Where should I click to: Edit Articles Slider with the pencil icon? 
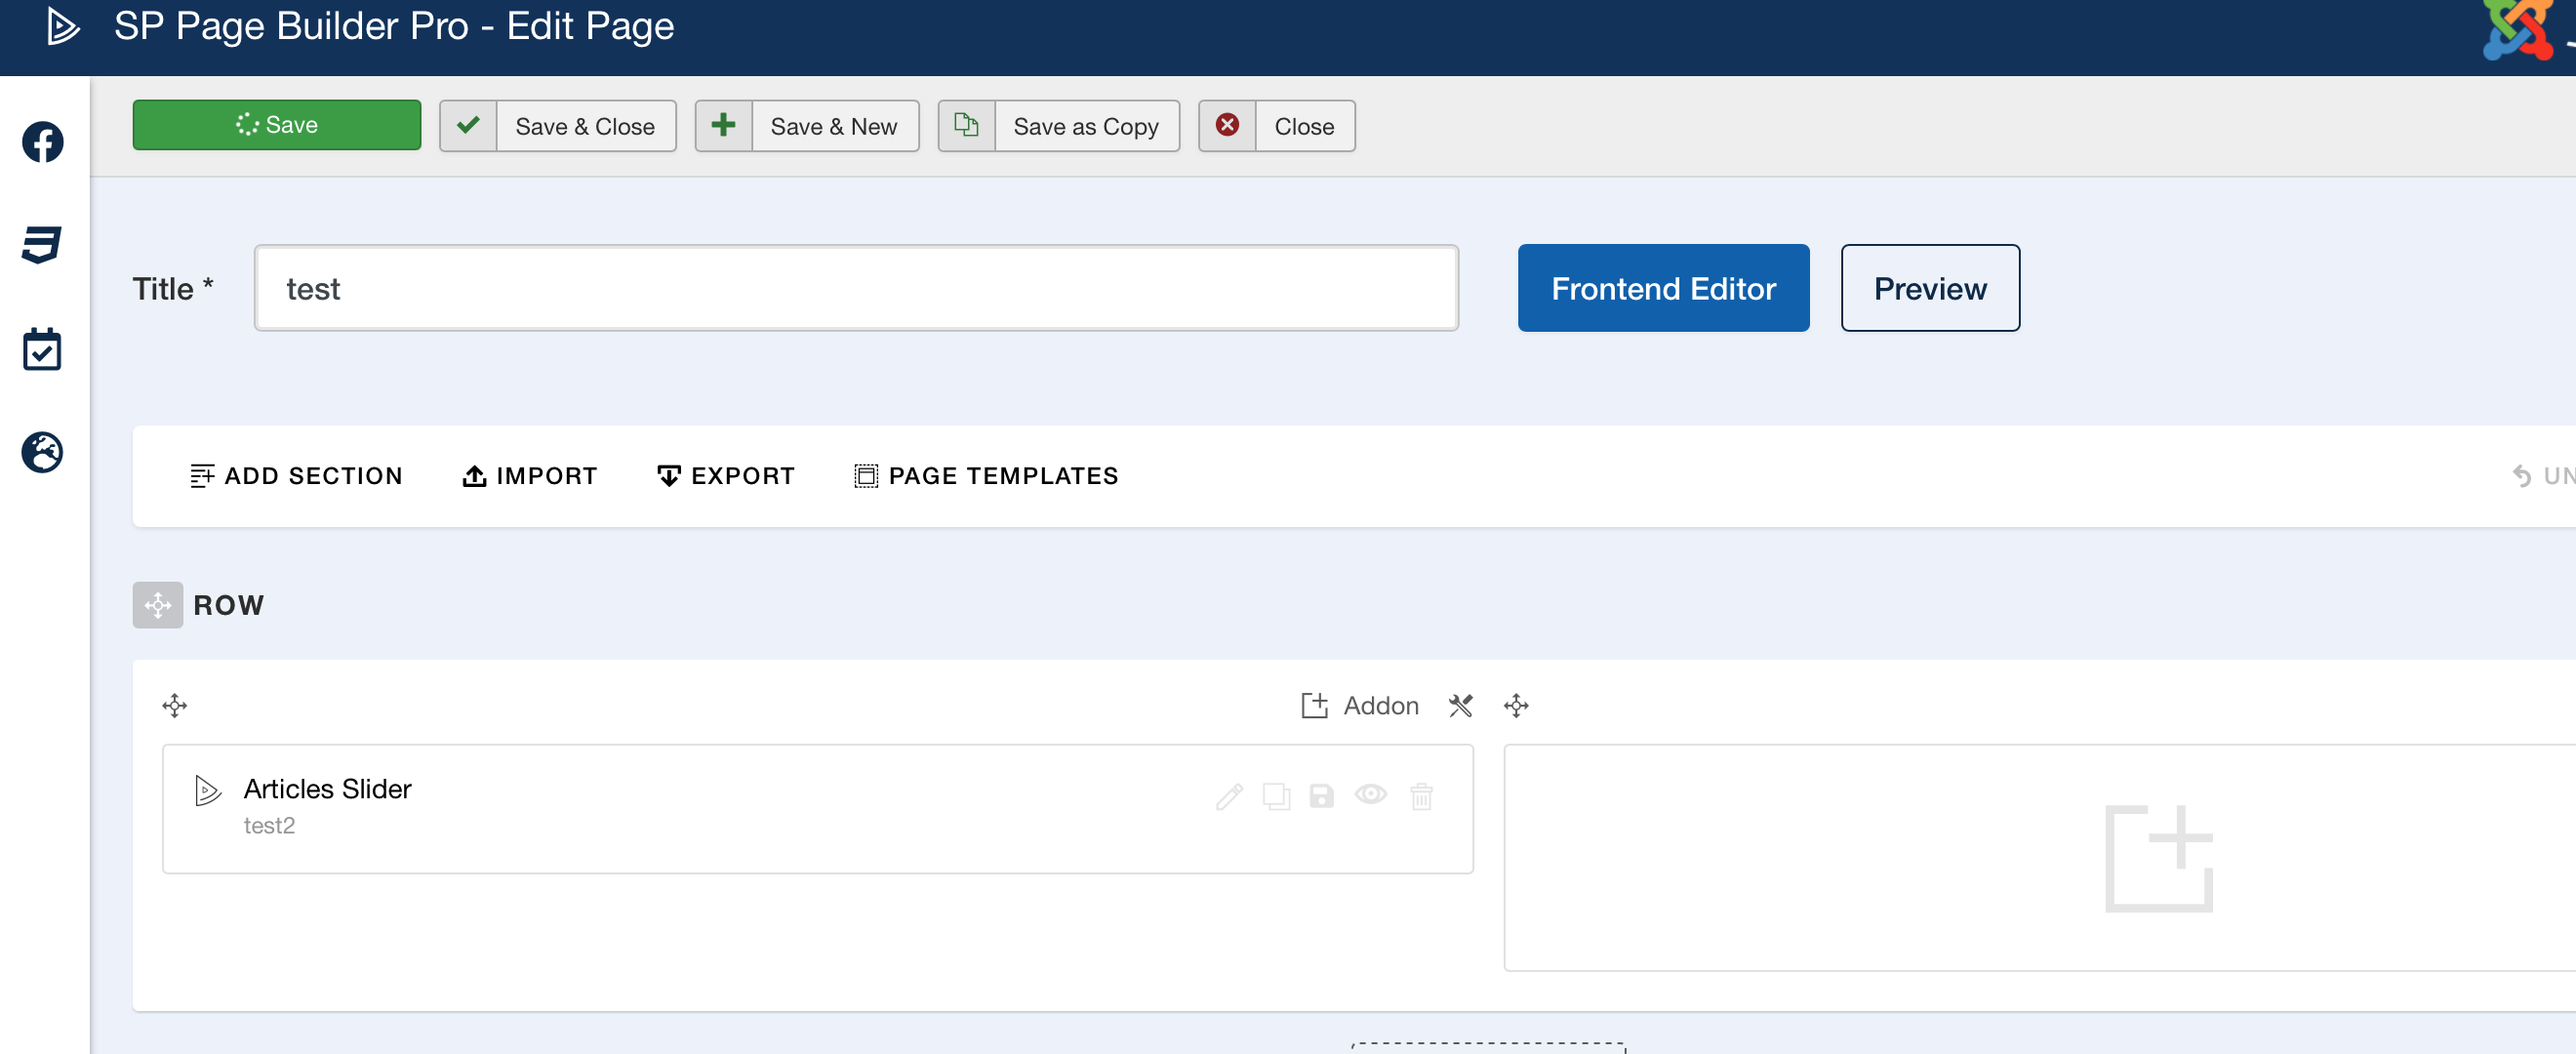[1229, 796]
